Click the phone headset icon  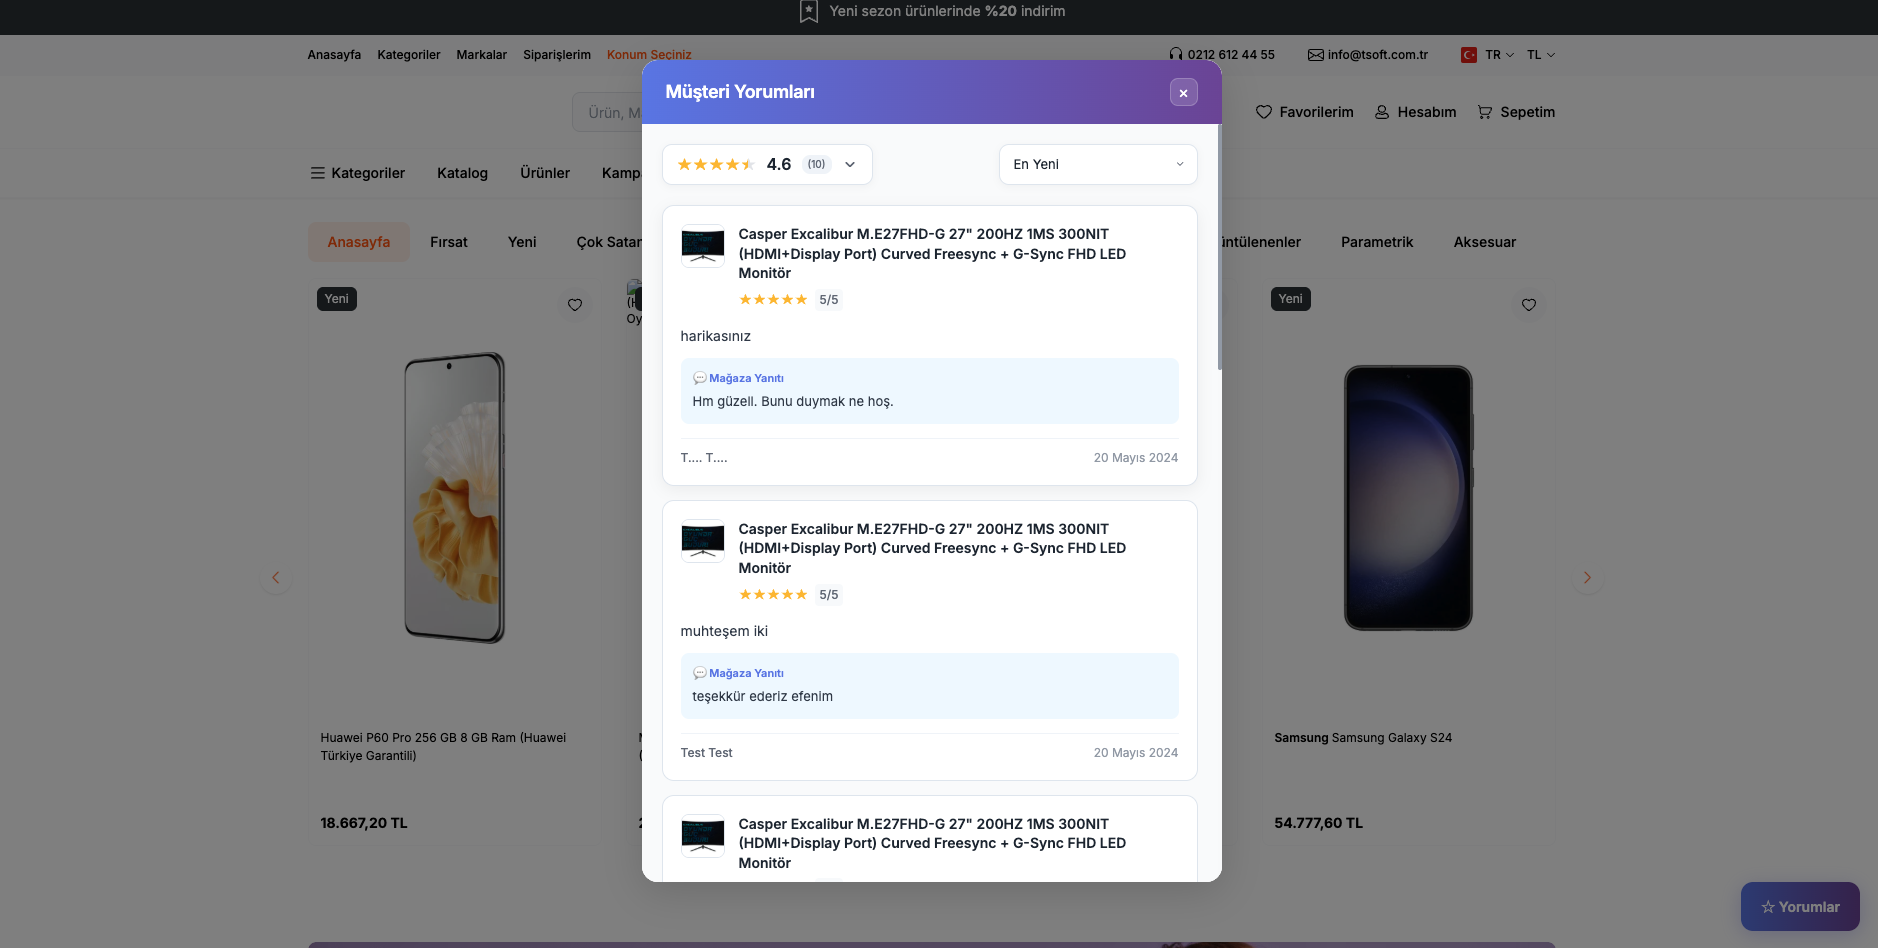click(x=1176, y=55)
